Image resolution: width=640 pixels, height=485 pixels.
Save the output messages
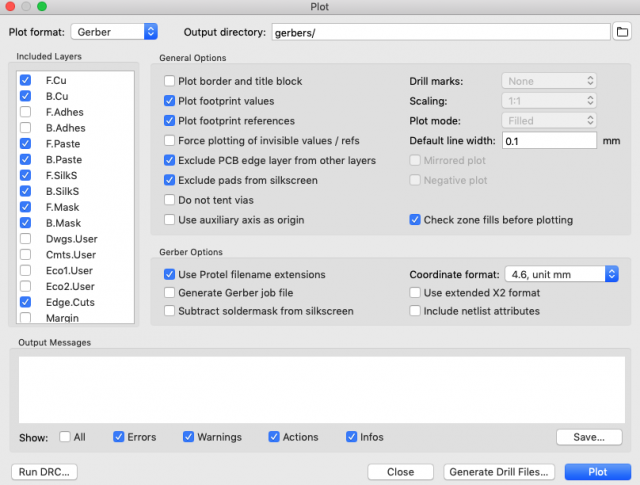point(589,437)
